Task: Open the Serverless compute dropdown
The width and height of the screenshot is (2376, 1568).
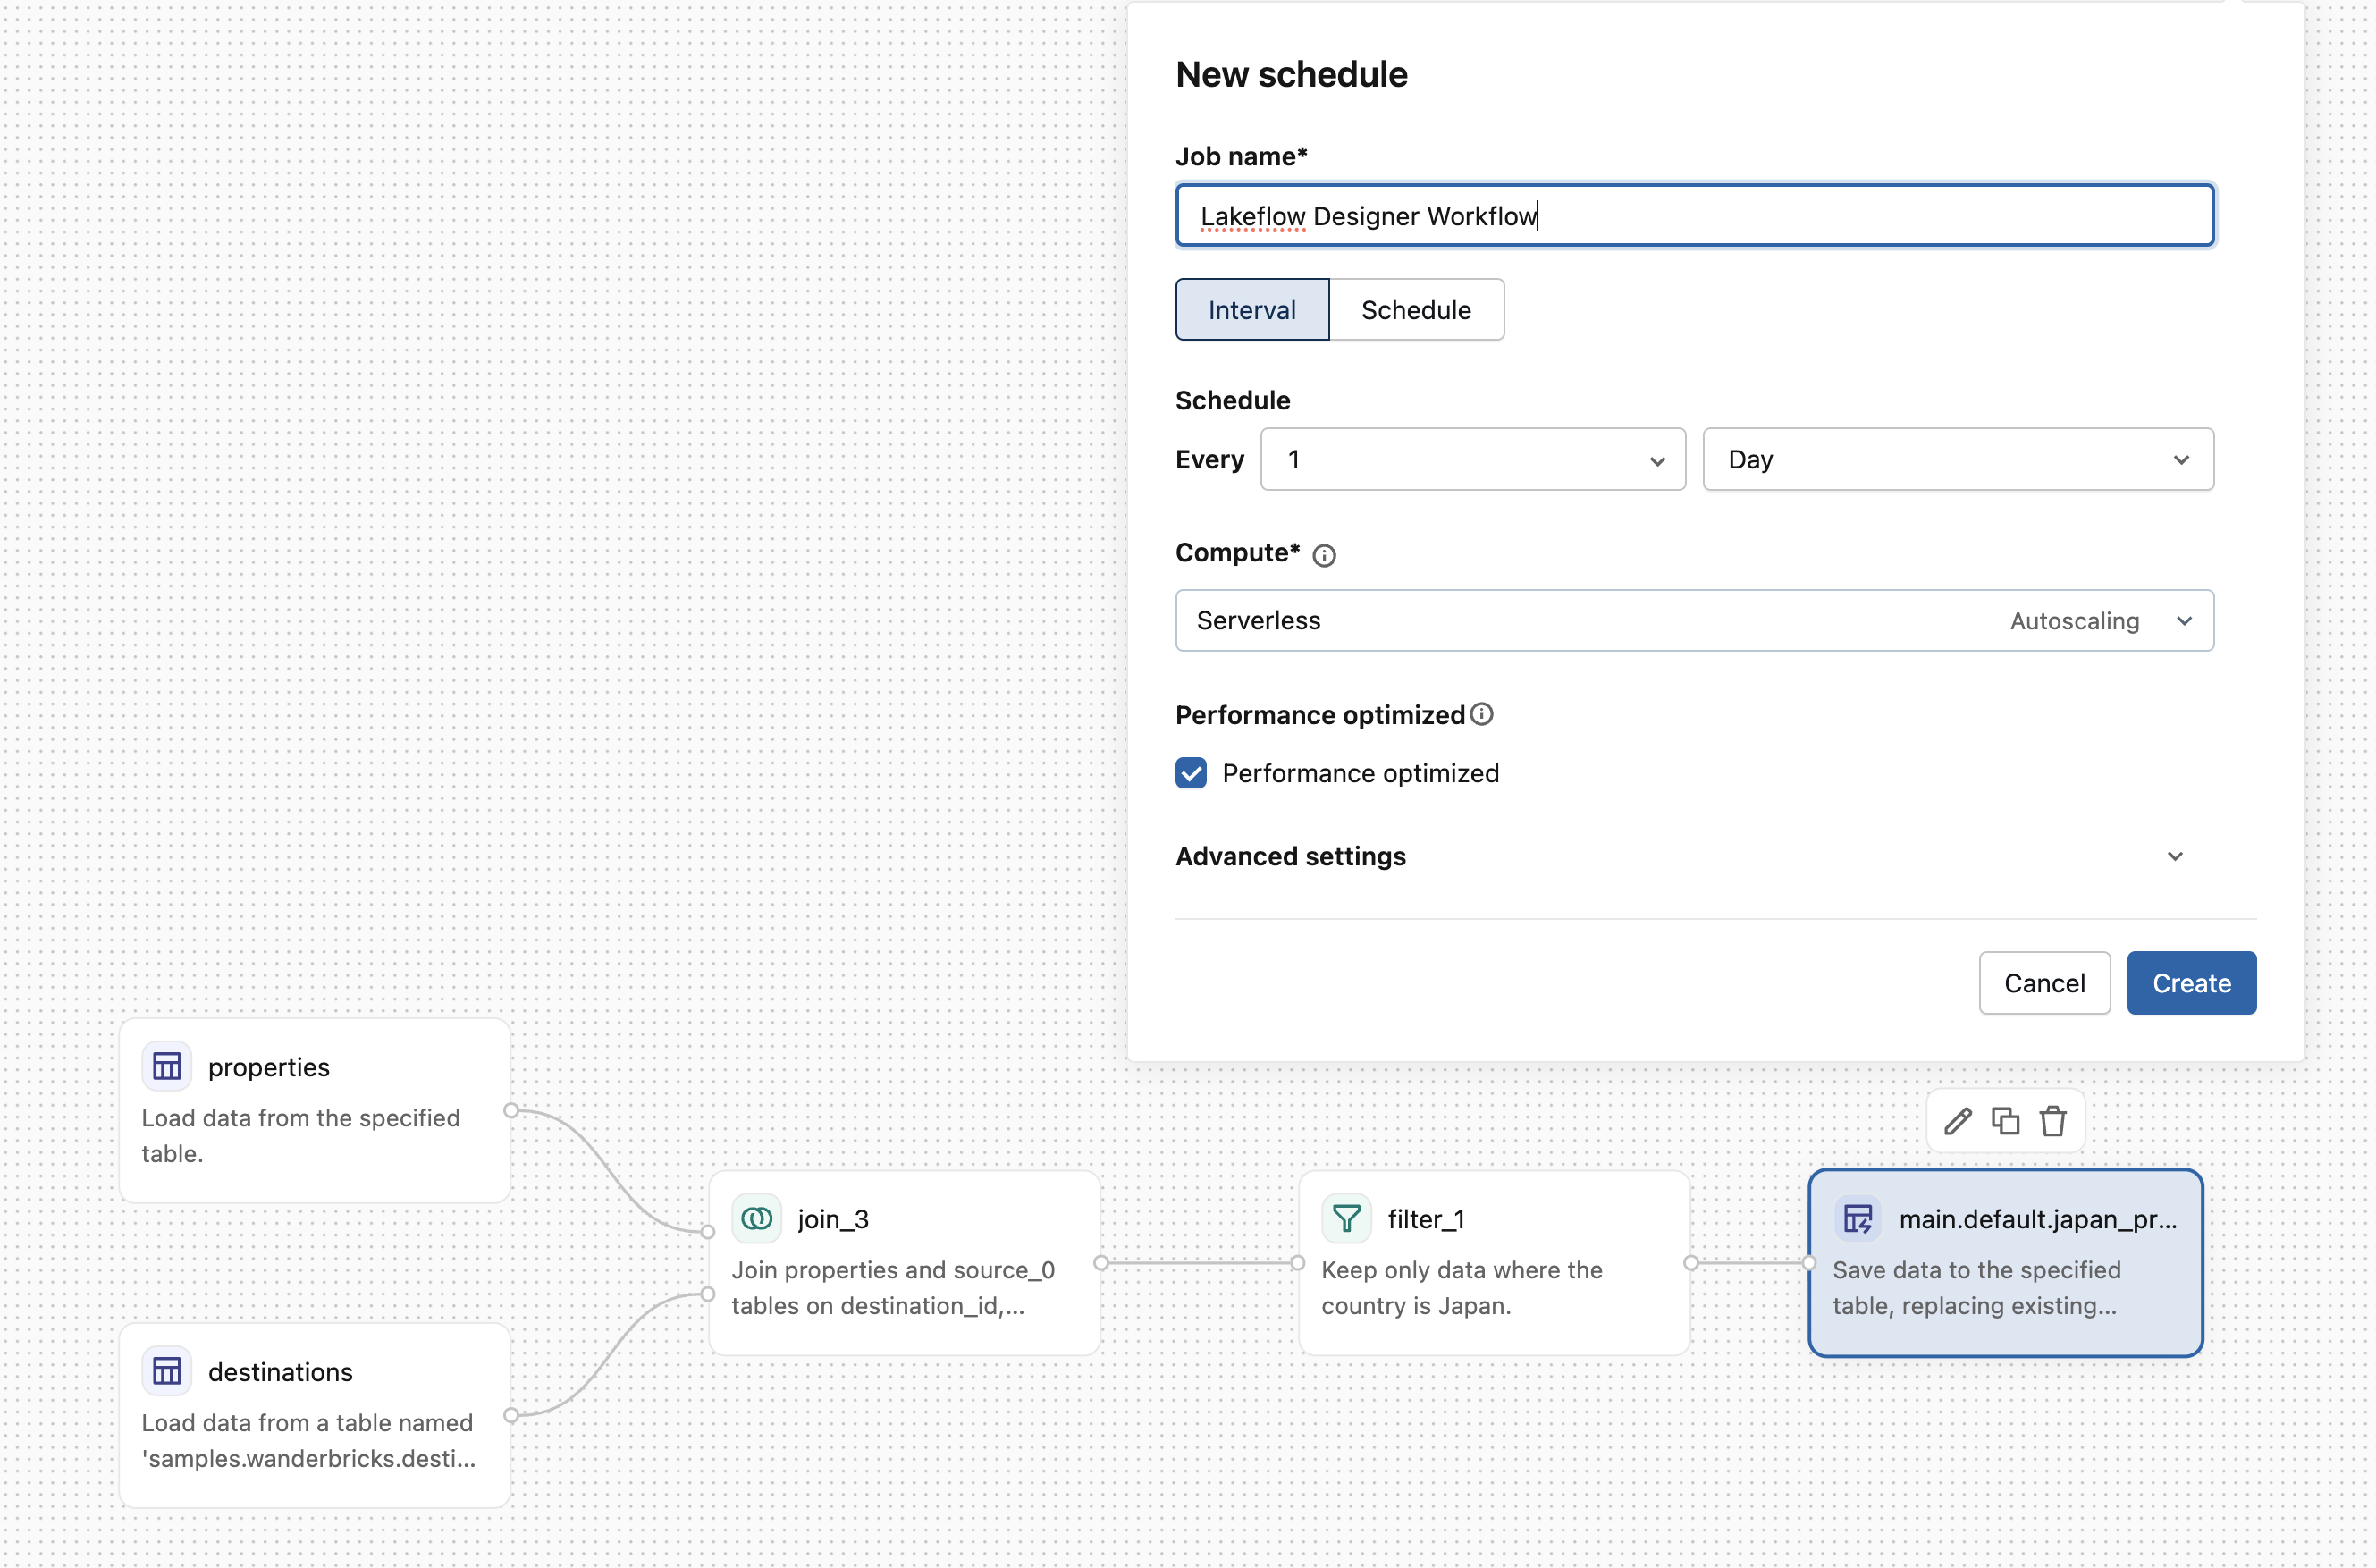Action: click(x=1694, y=621)
